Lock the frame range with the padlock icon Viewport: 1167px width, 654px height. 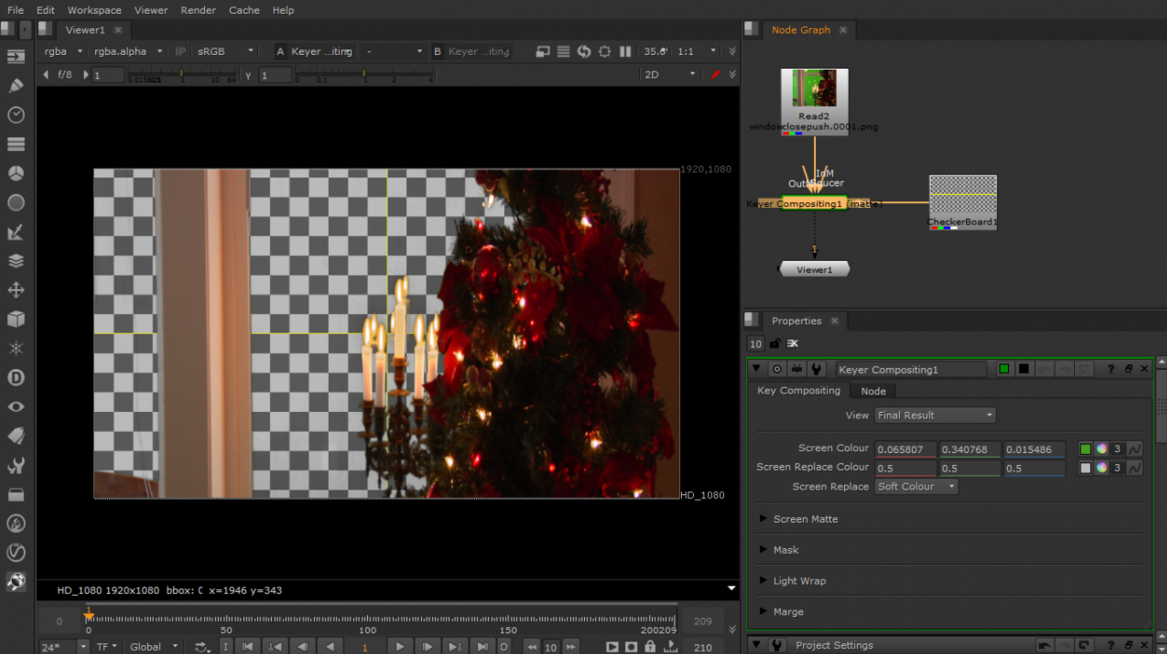[650, 646]
